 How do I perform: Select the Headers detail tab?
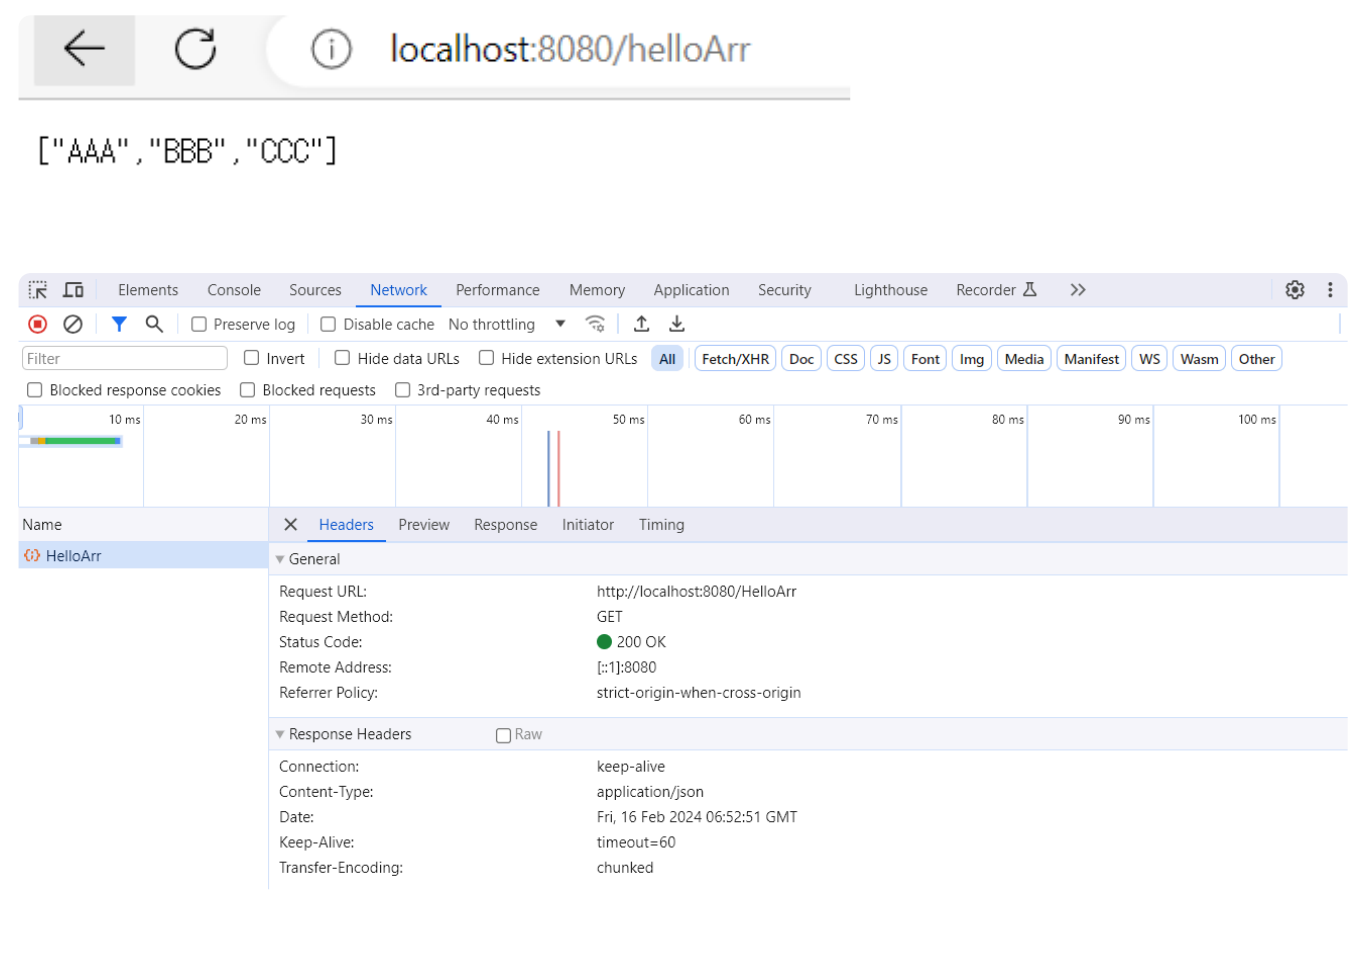346,525
